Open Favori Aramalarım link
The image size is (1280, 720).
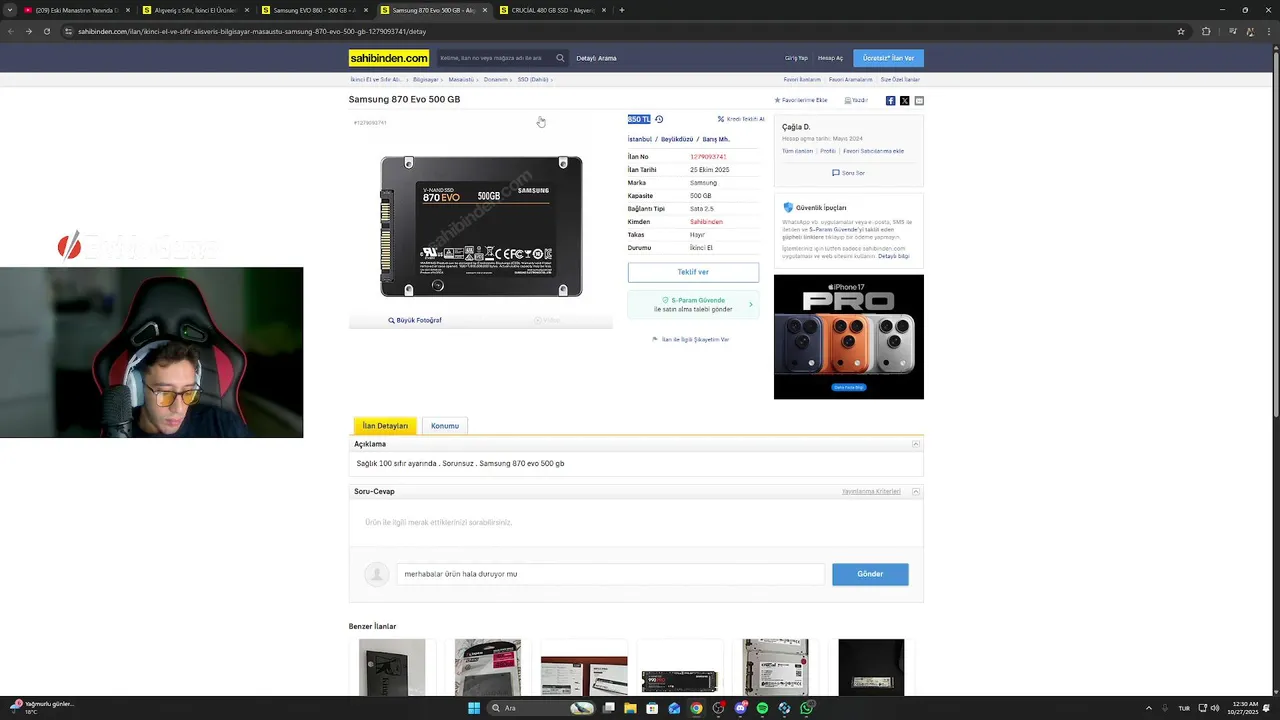coord(851,79)
